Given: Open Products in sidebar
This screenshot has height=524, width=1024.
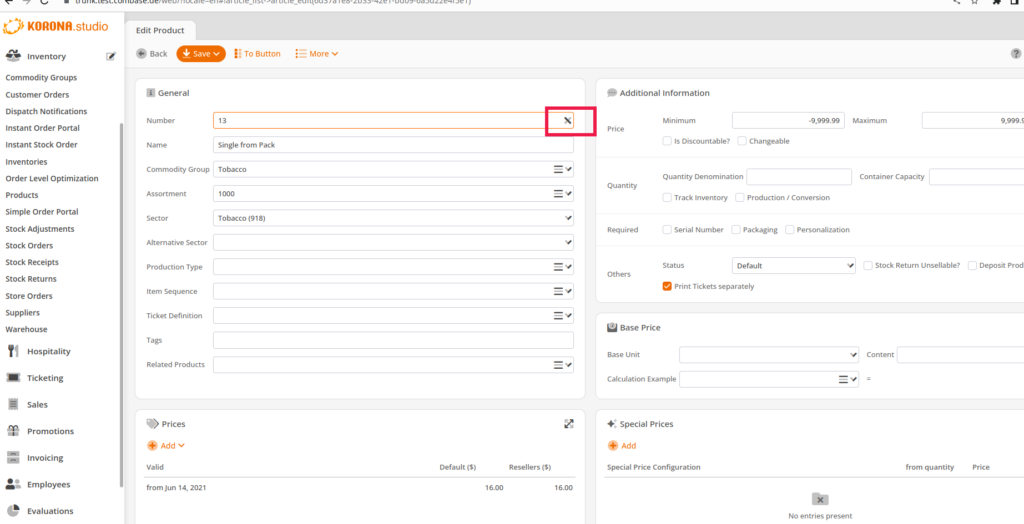Looking at the screenshot, I should click(x=22, y=195).
